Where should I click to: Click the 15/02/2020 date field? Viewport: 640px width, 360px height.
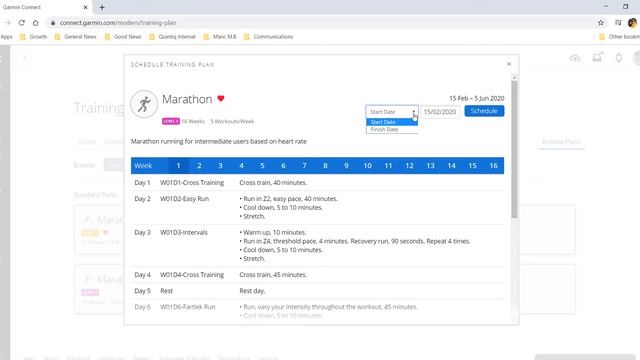pyautogui.click(x=440, y=112)
